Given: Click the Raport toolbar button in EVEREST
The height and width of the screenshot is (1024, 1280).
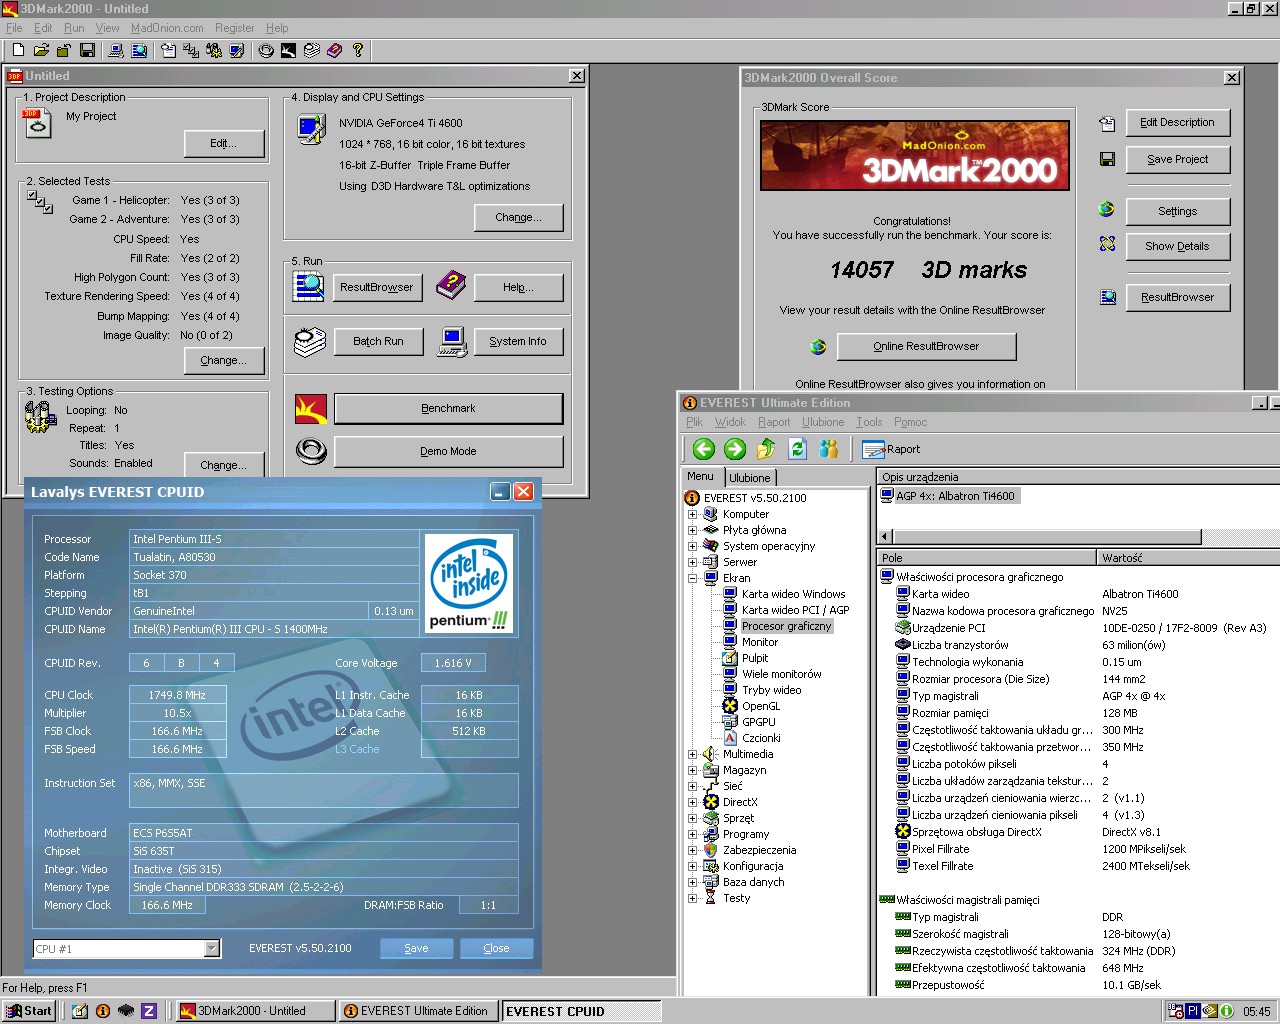Looking at the screenshot, I should (x=891, y=449).
